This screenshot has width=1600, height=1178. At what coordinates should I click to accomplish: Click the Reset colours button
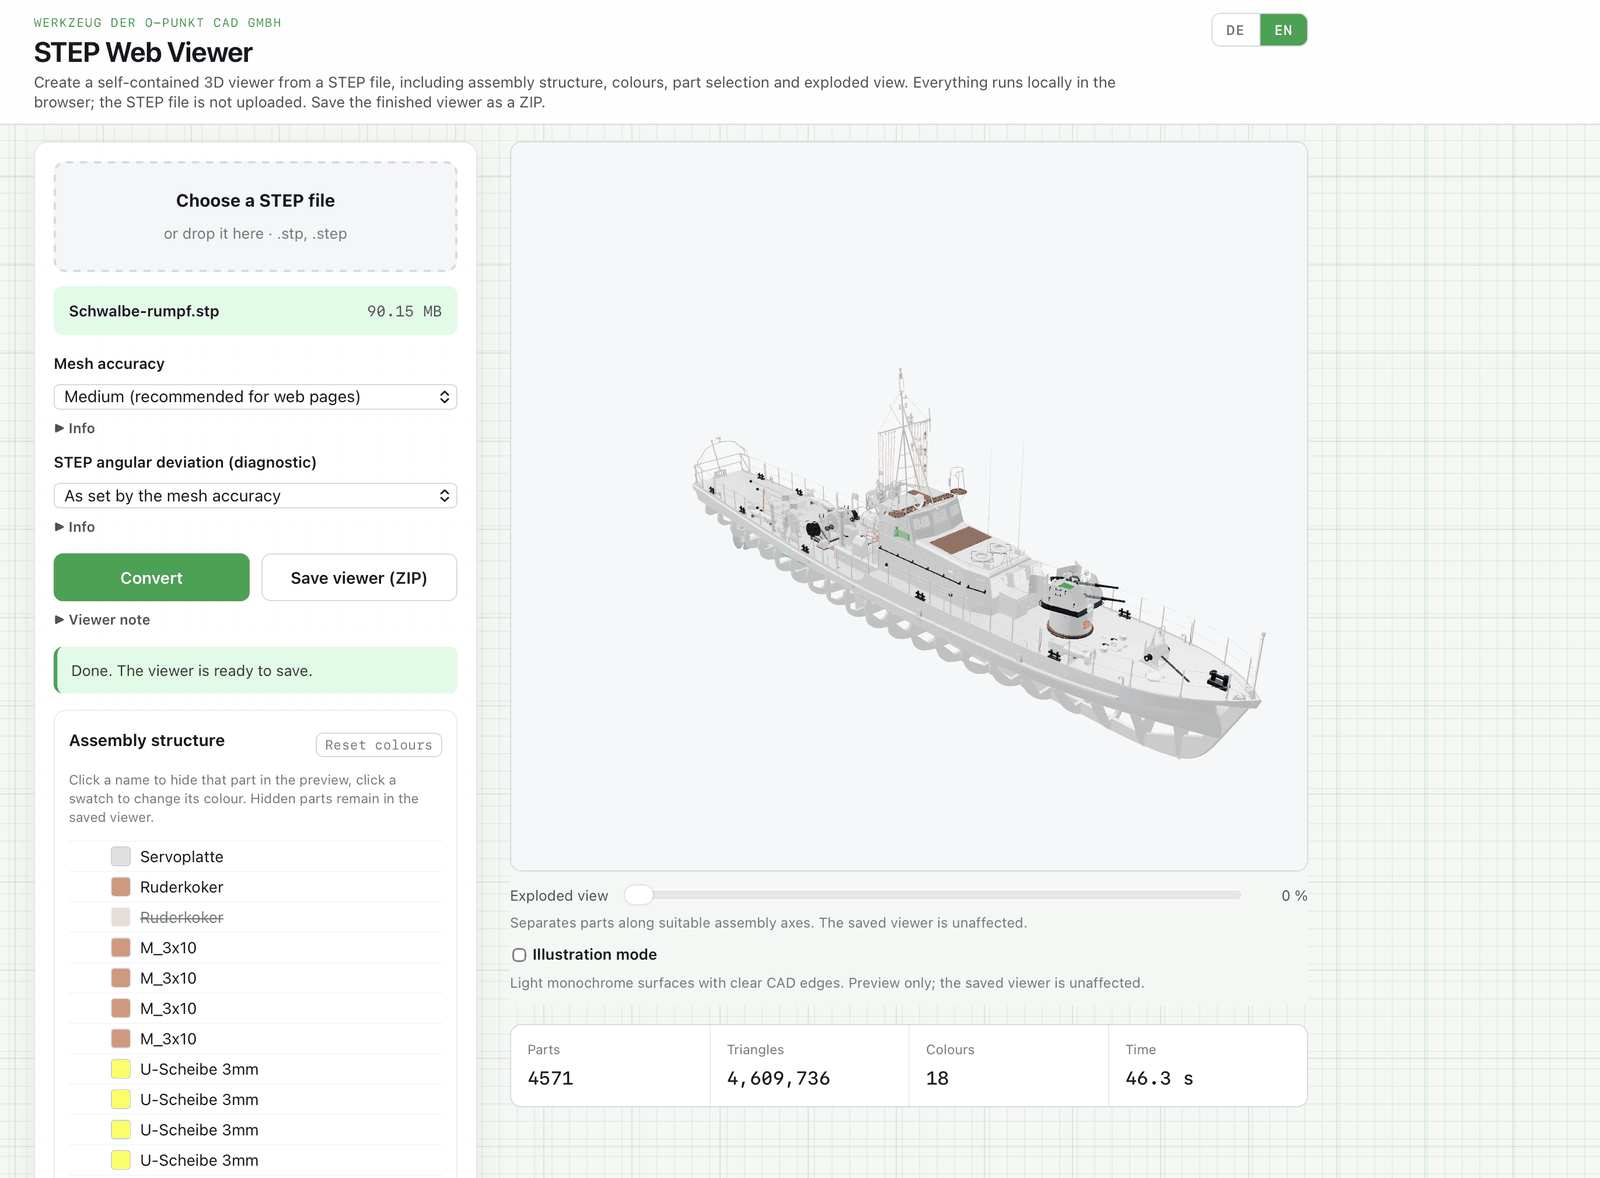pyautogui.click(x=378, y=745)
